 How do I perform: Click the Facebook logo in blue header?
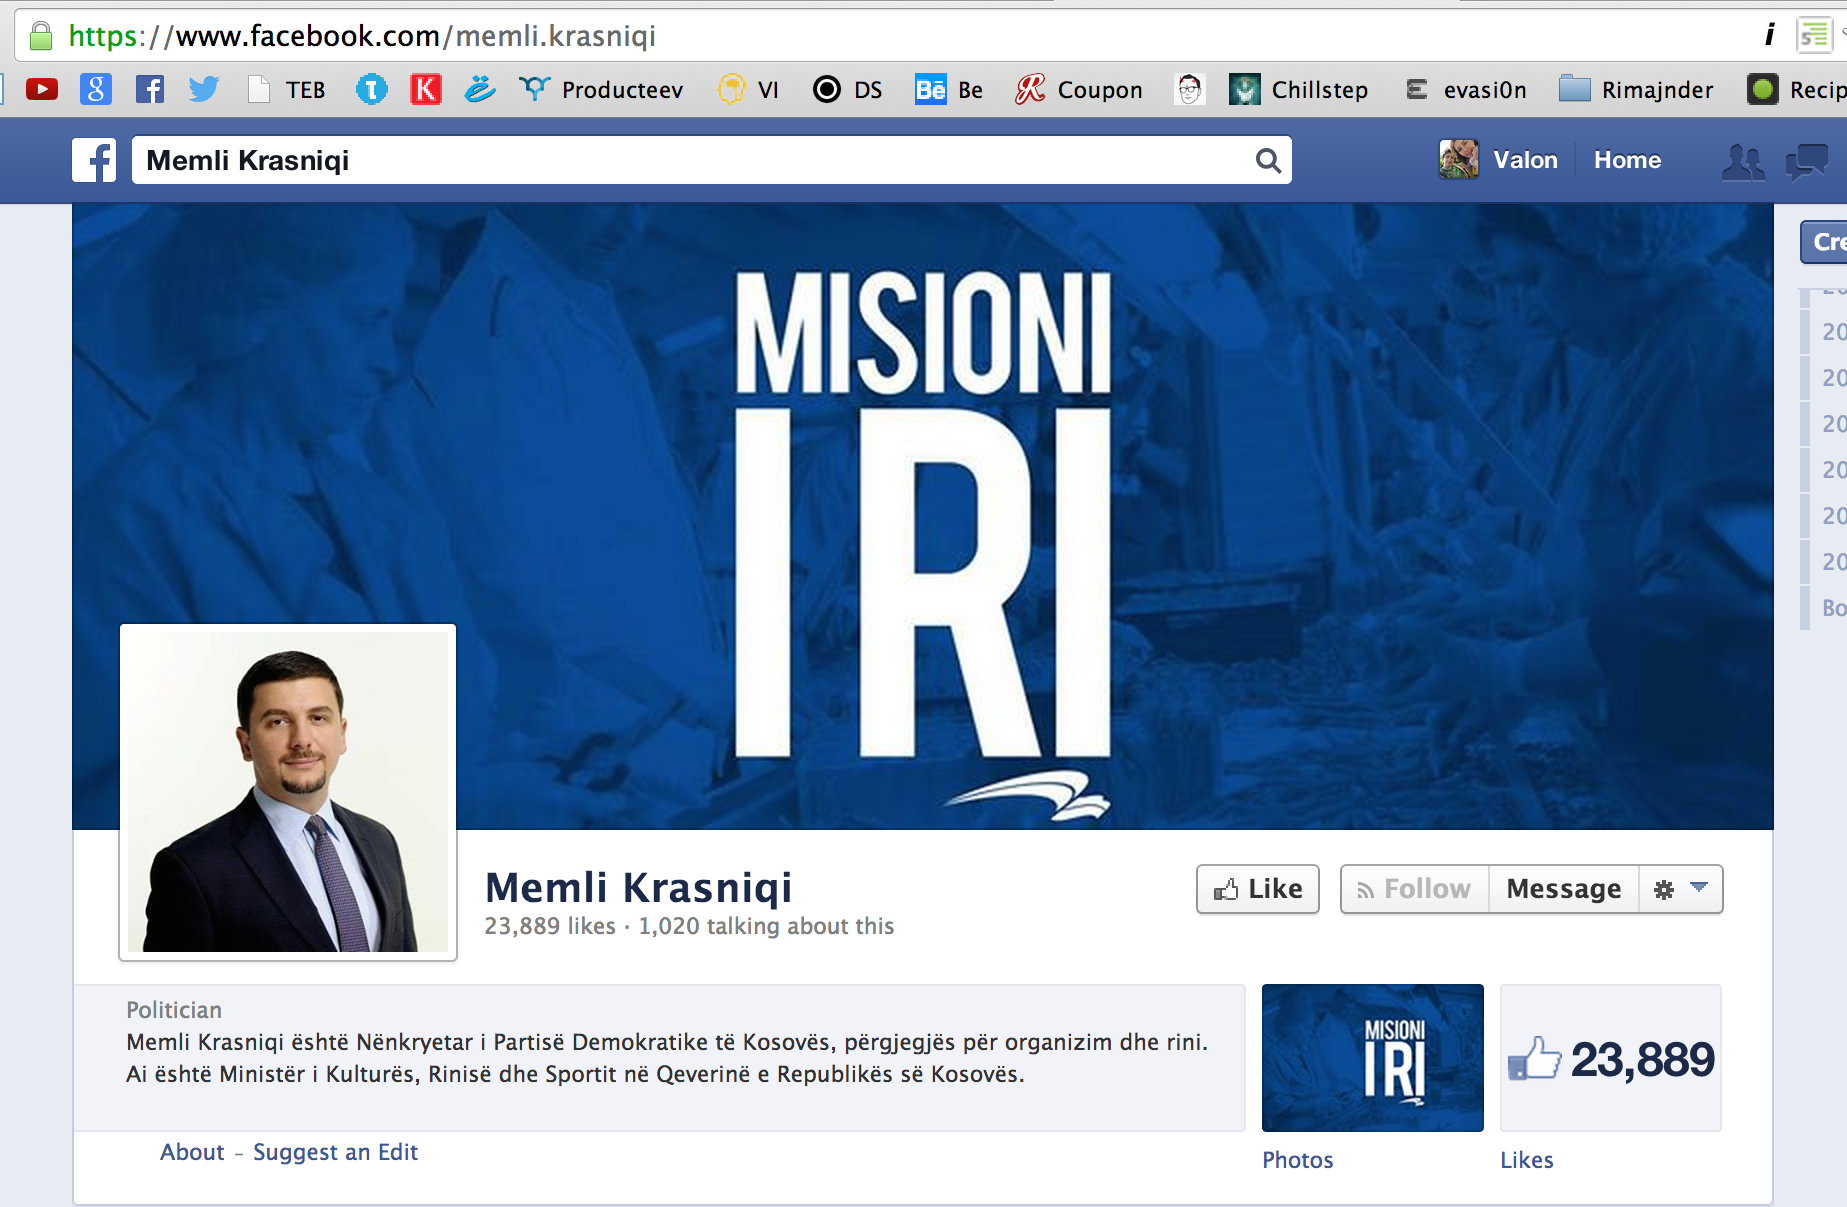click(x=95, y=160)
